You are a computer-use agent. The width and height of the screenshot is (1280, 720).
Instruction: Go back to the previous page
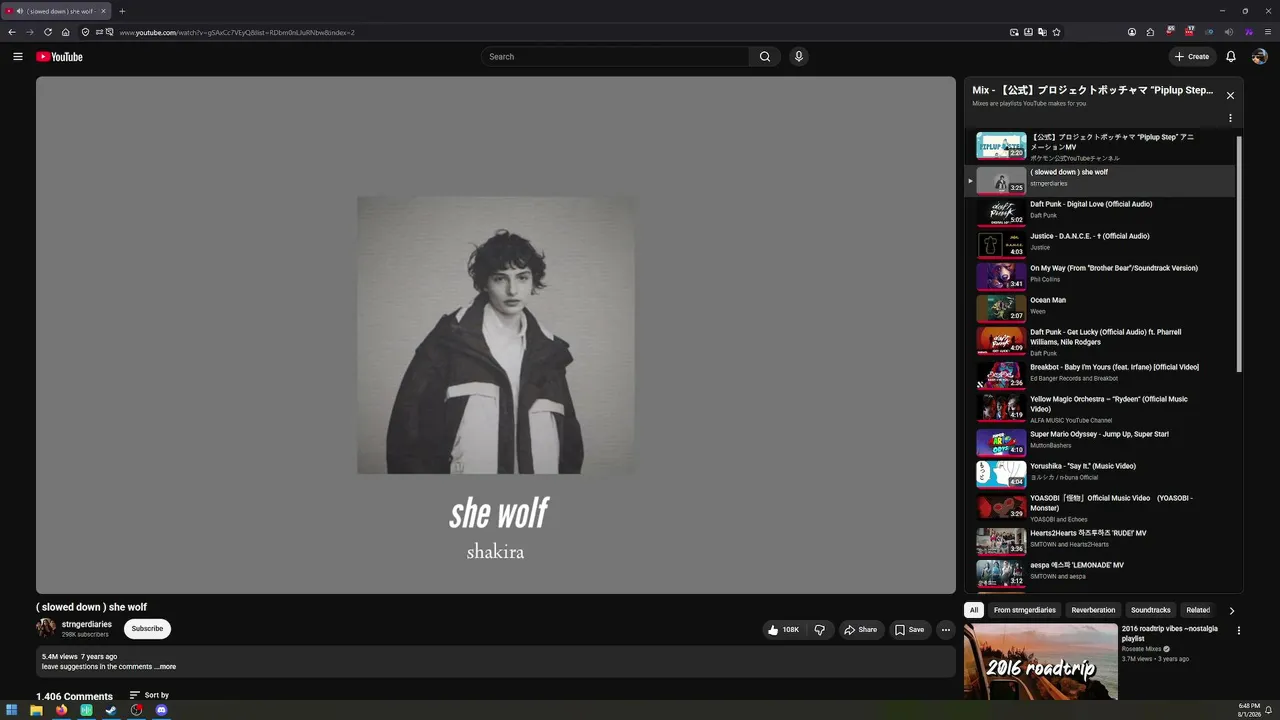tap(12, 32)
